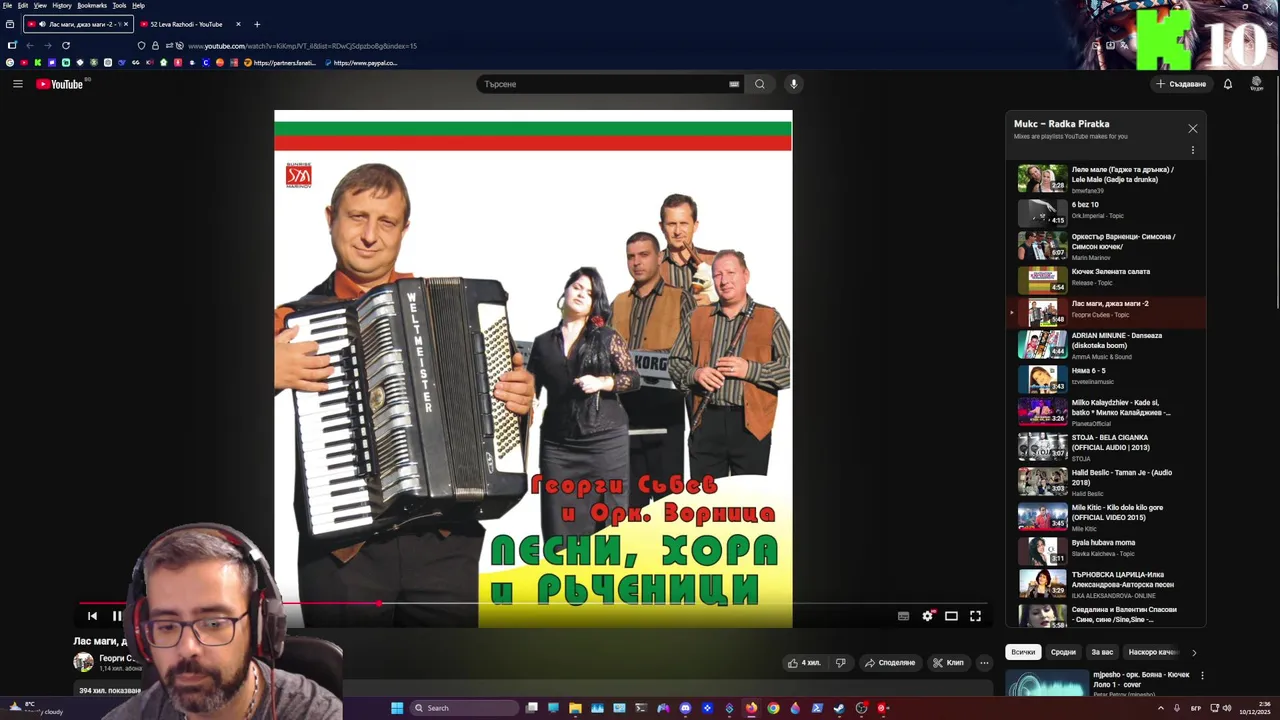Select the Сродни filter chip
The width and height of the screenshot is (1280, 720).
tap(1063, 652)
